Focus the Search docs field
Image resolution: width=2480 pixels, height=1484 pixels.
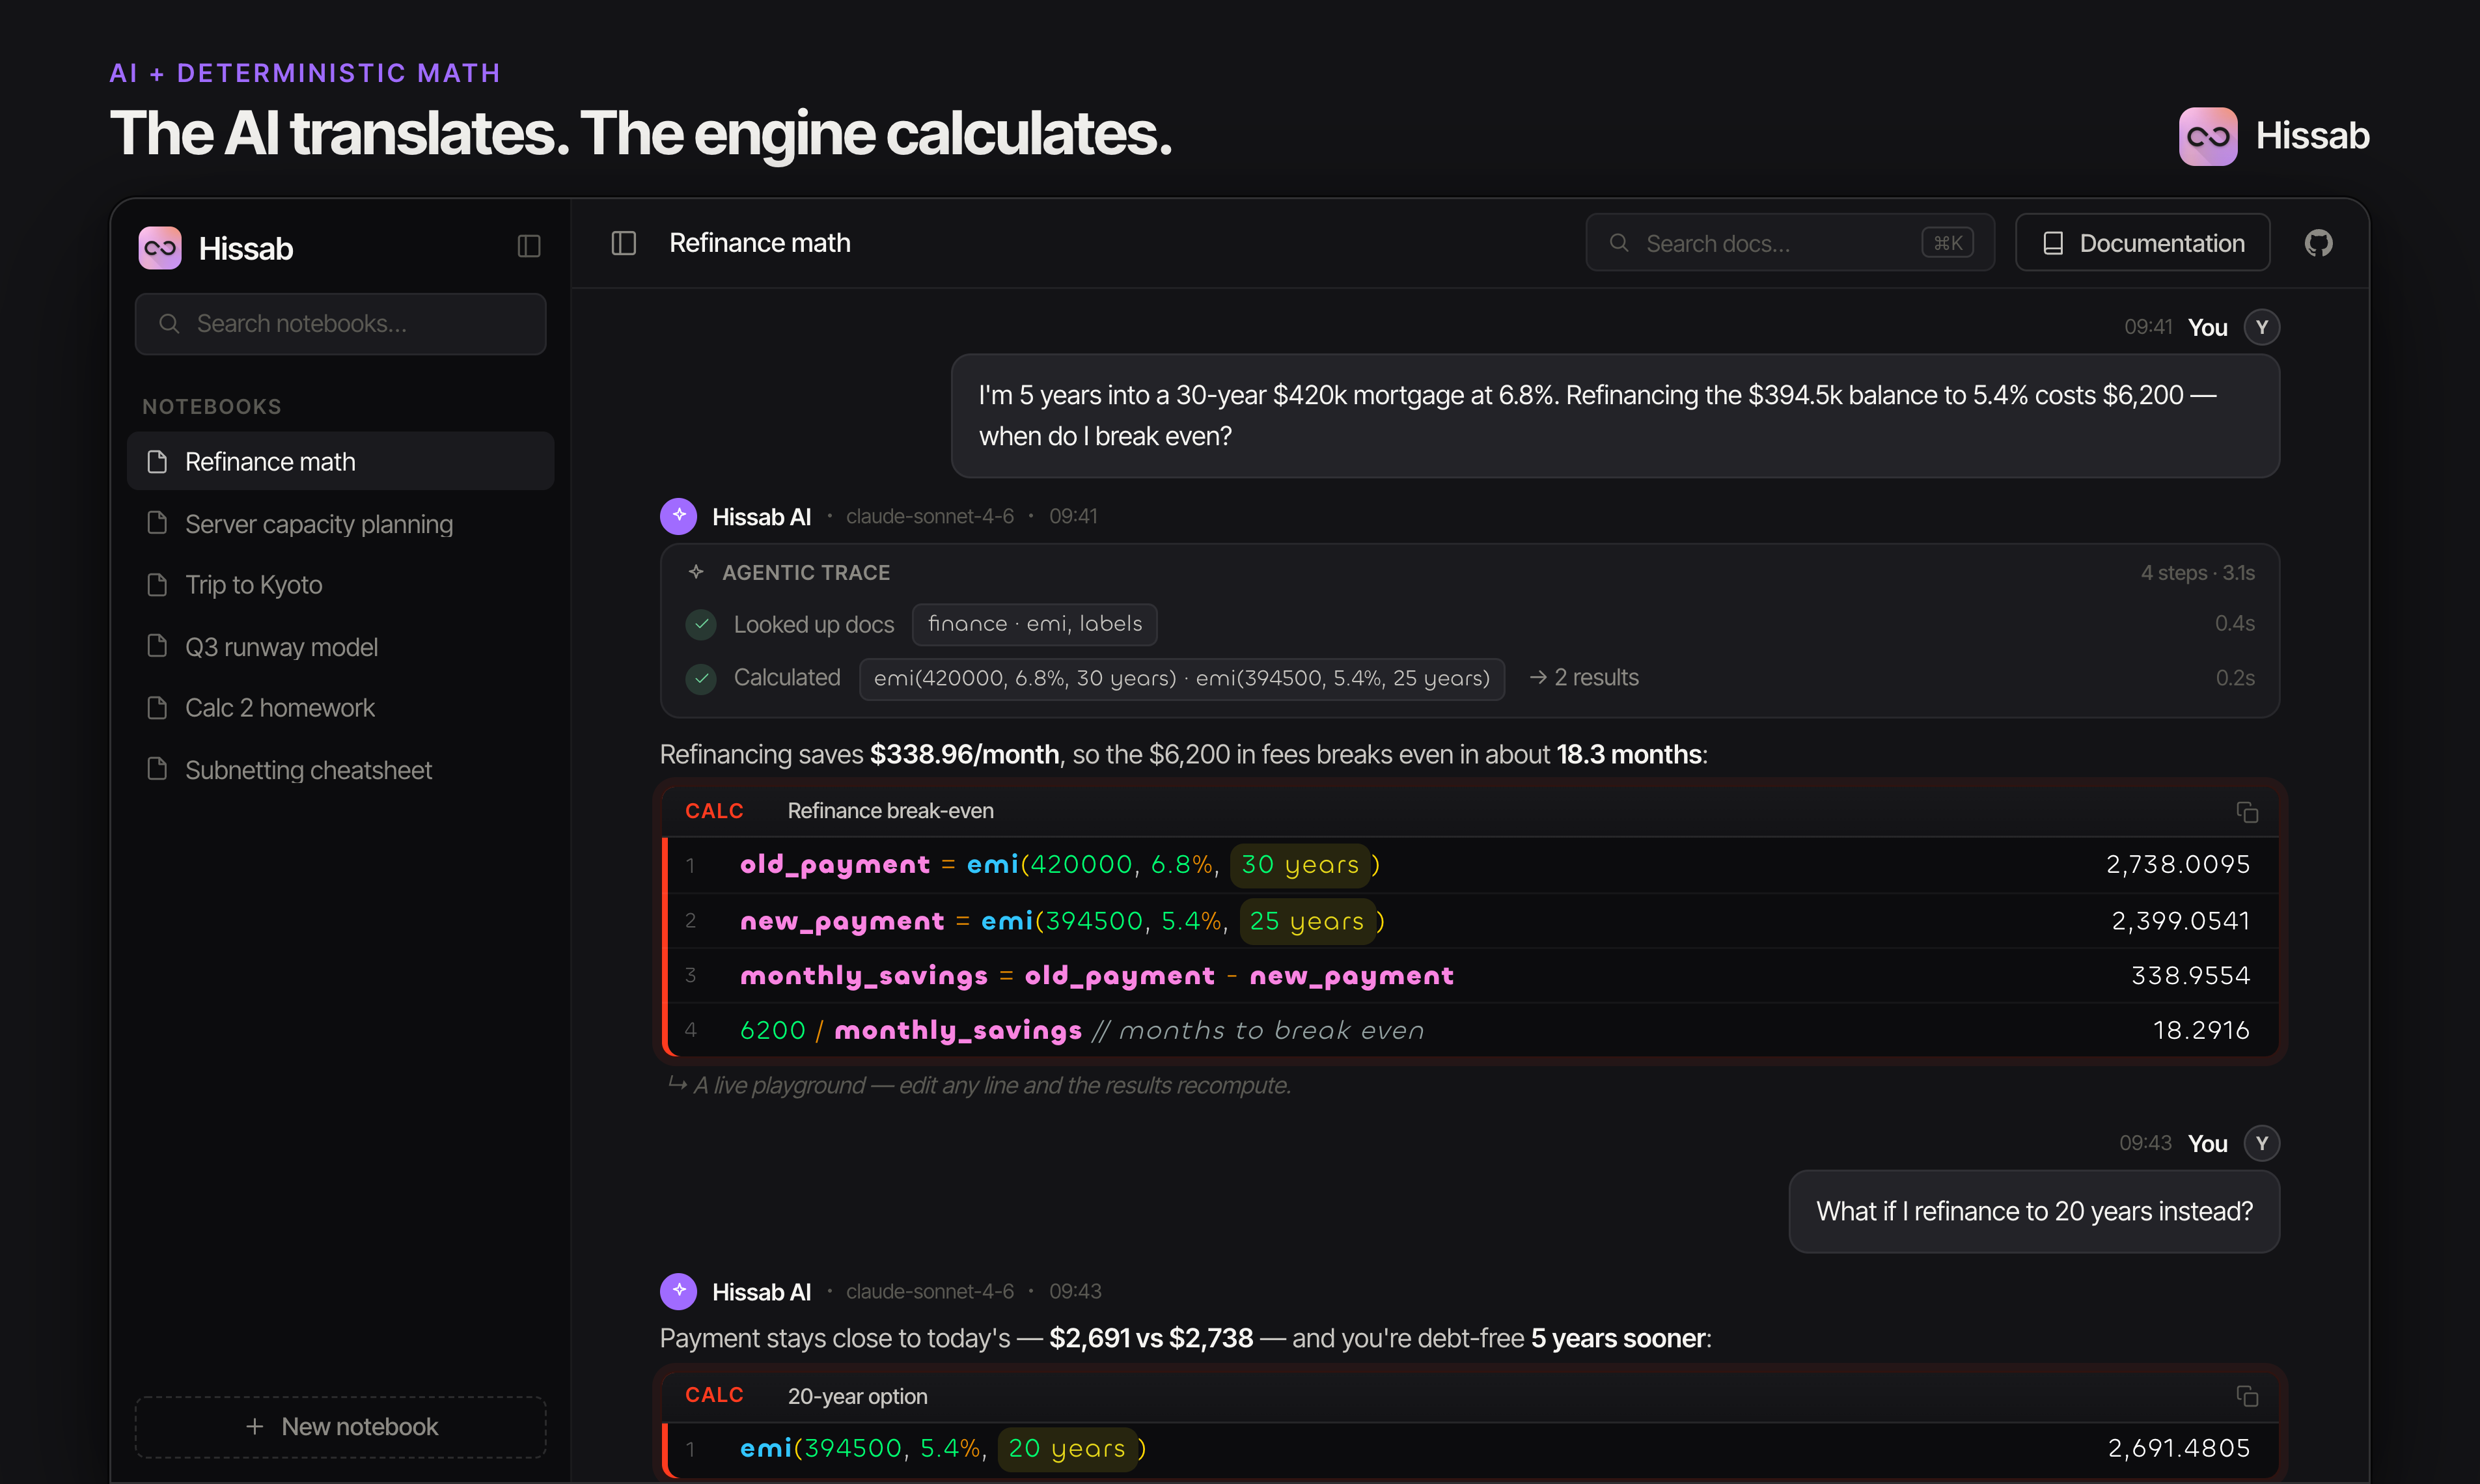click(1790, 243)
